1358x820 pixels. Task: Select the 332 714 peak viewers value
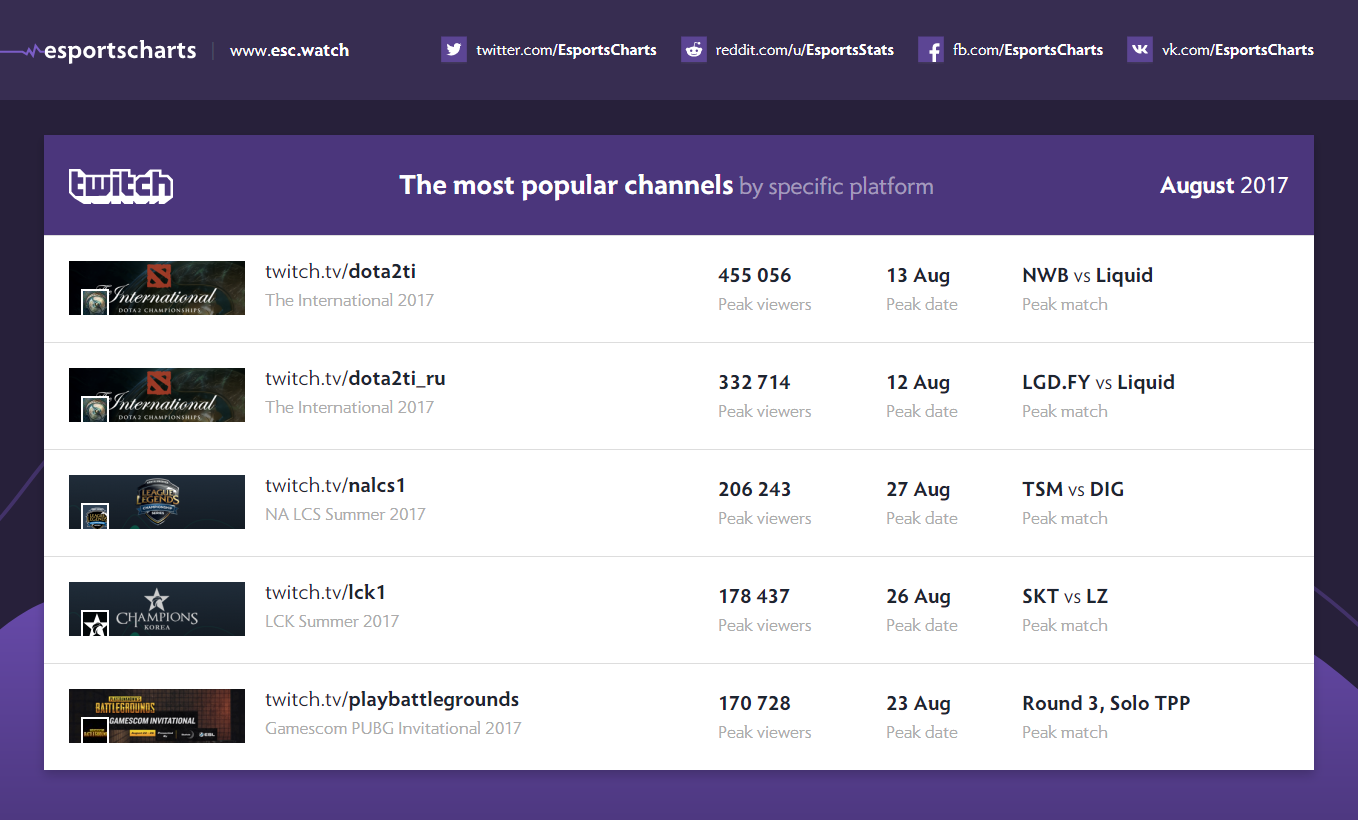point(754,382)
